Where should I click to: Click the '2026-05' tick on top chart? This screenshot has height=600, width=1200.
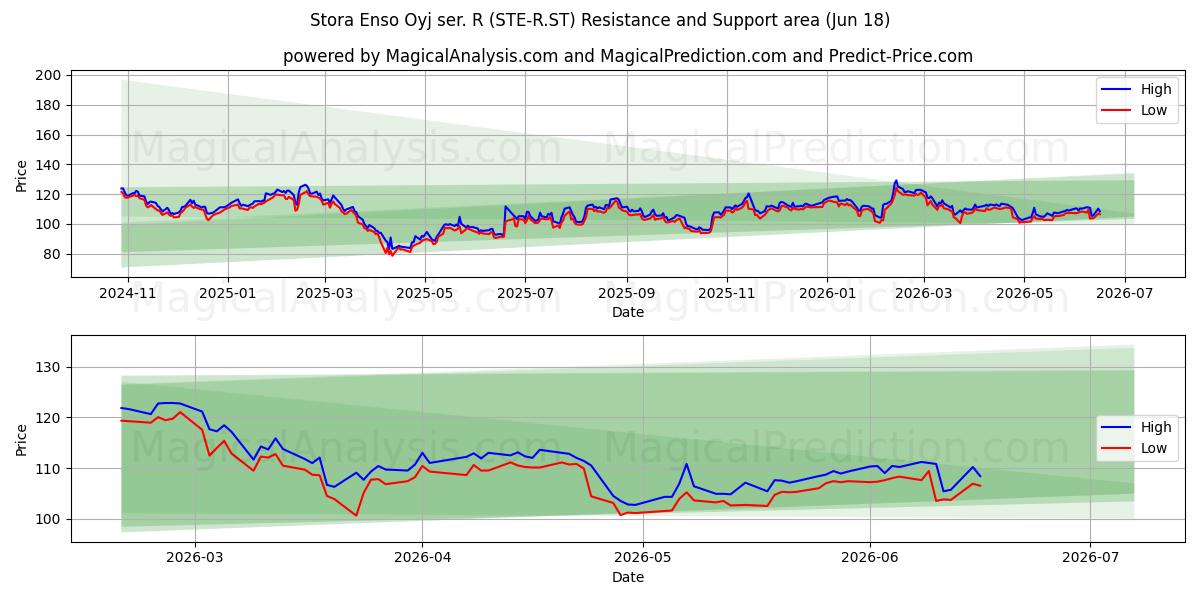pos(1024,295)
